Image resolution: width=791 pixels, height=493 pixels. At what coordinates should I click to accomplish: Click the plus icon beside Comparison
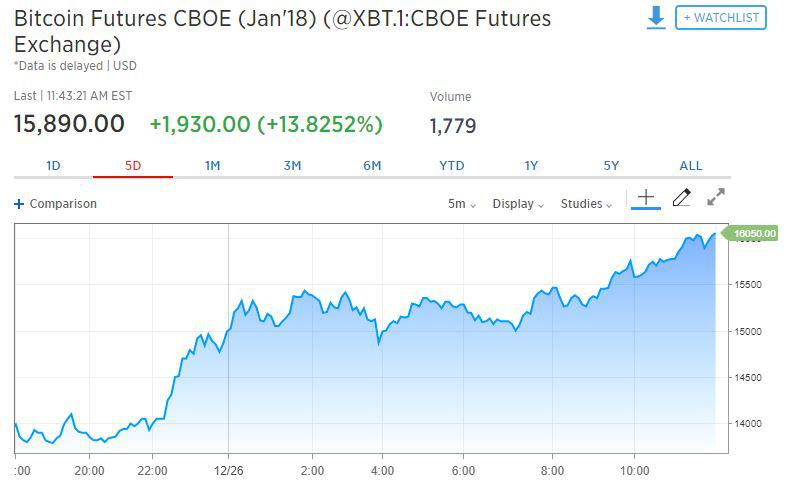point(19,204)
